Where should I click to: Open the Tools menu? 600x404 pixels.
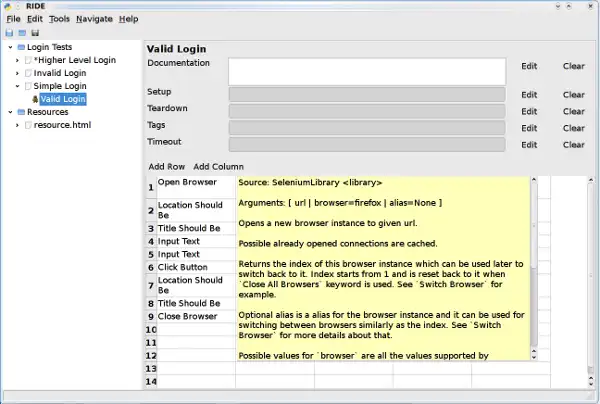click(x=59, y=19)
